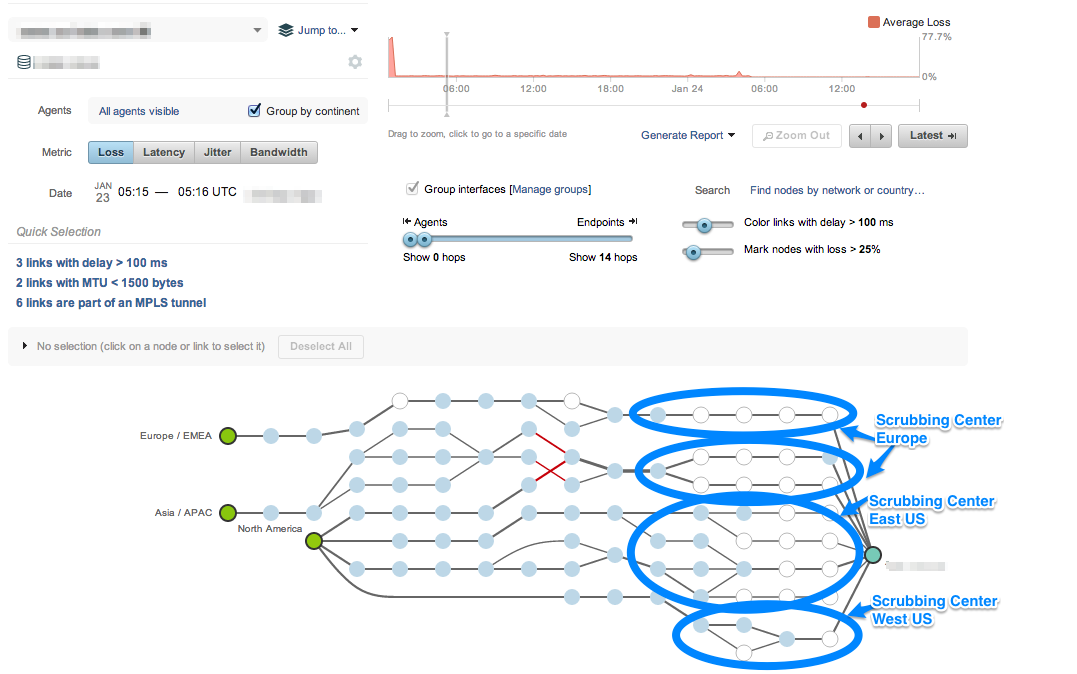Click the next time step arrow

click(880, 136)
